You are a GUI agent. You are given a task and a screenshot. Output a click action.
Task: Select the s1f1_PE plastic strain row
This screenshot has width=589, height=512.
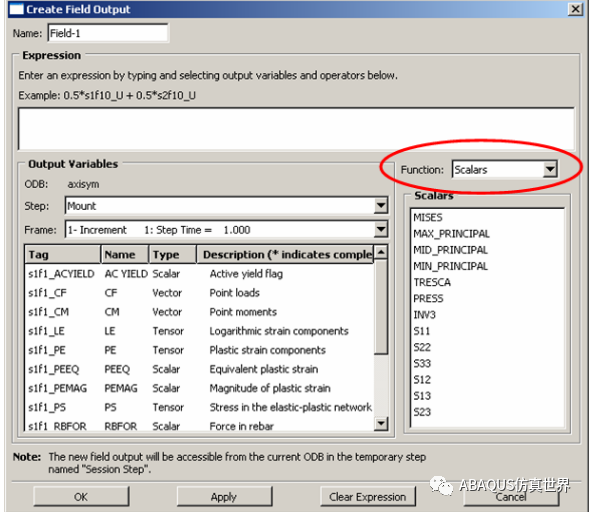click(x=199, y=350)
